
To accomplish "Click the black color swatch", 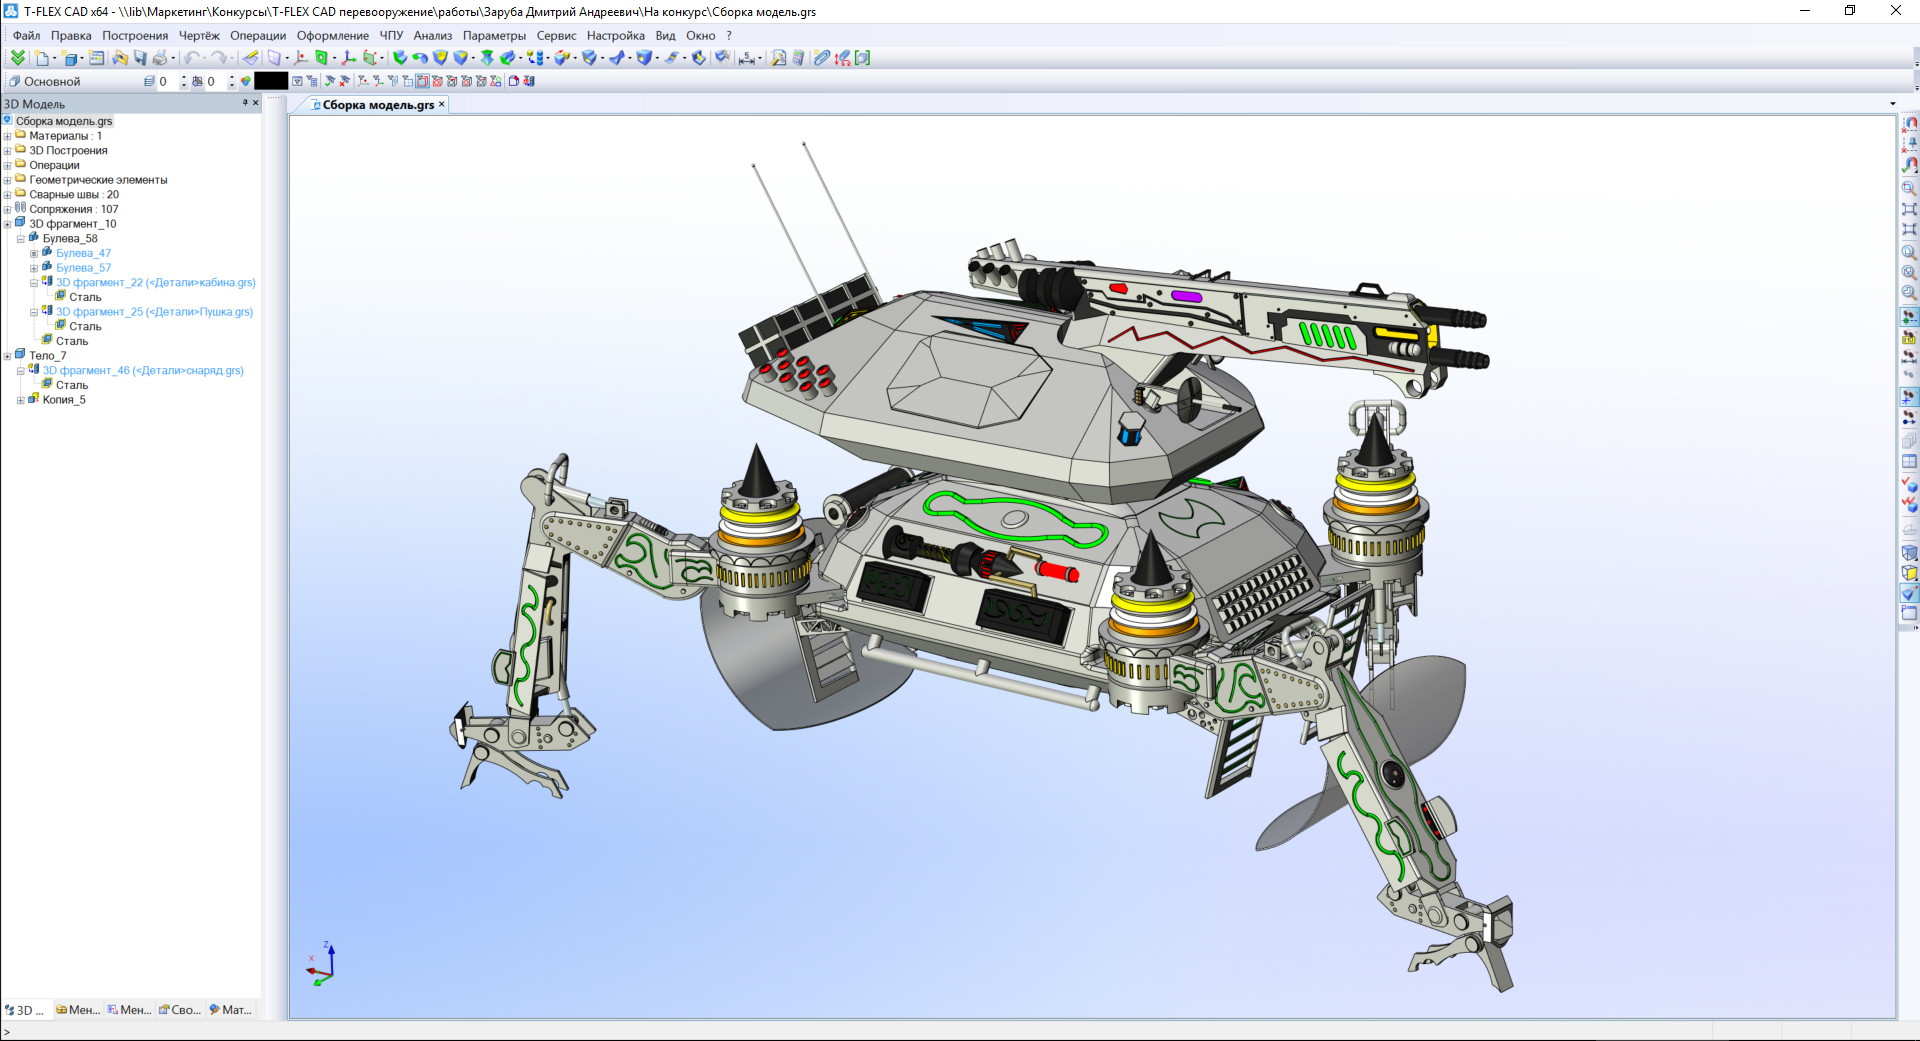I will (271, 81).
